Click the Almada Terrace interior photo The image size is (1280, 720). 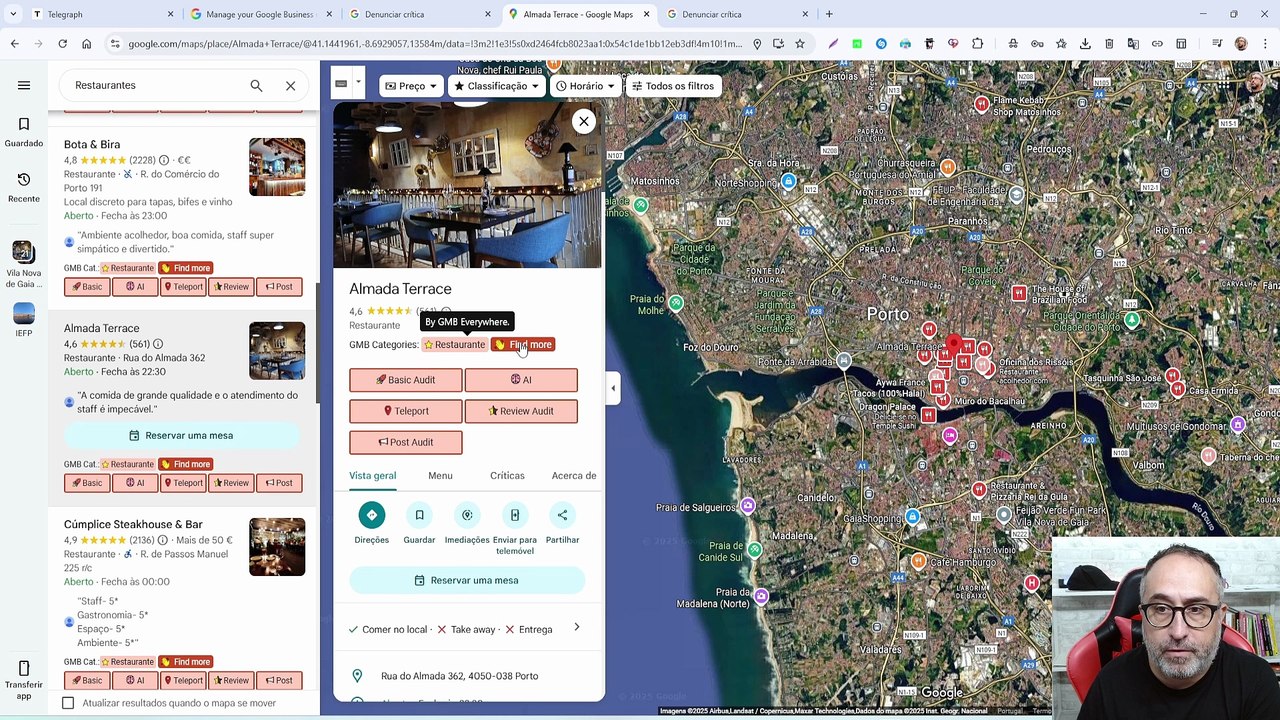(x=467, y=185)
